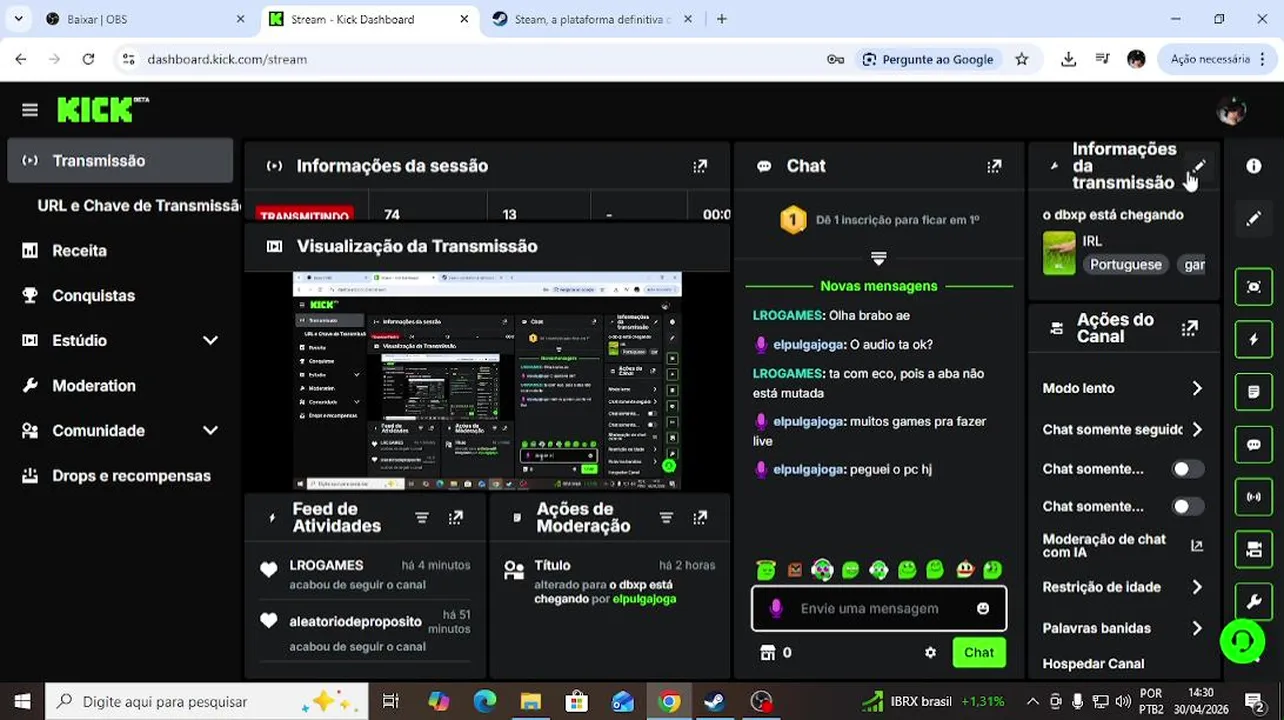Open the green support headset bubble
The image size is (1284, 720).
click(1242, 640)
